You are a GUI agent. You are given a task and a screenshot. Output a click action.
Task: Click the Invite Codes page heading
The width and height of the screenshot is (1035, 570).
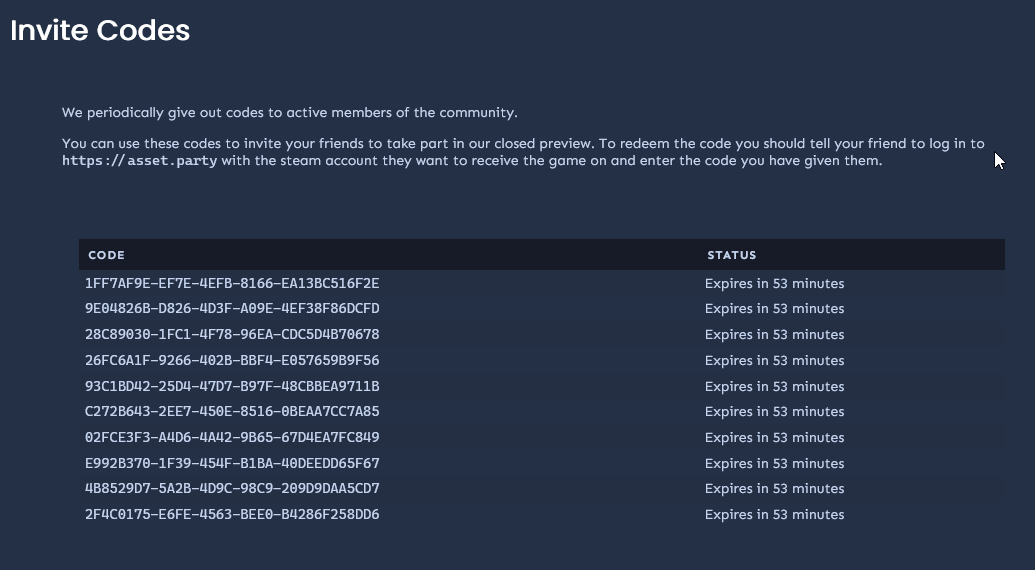[x=100, y=30]
